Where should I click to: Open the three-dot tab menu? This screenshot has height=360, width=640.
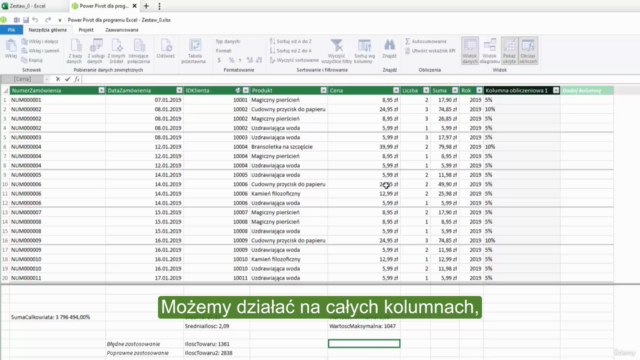coord(159,6)
